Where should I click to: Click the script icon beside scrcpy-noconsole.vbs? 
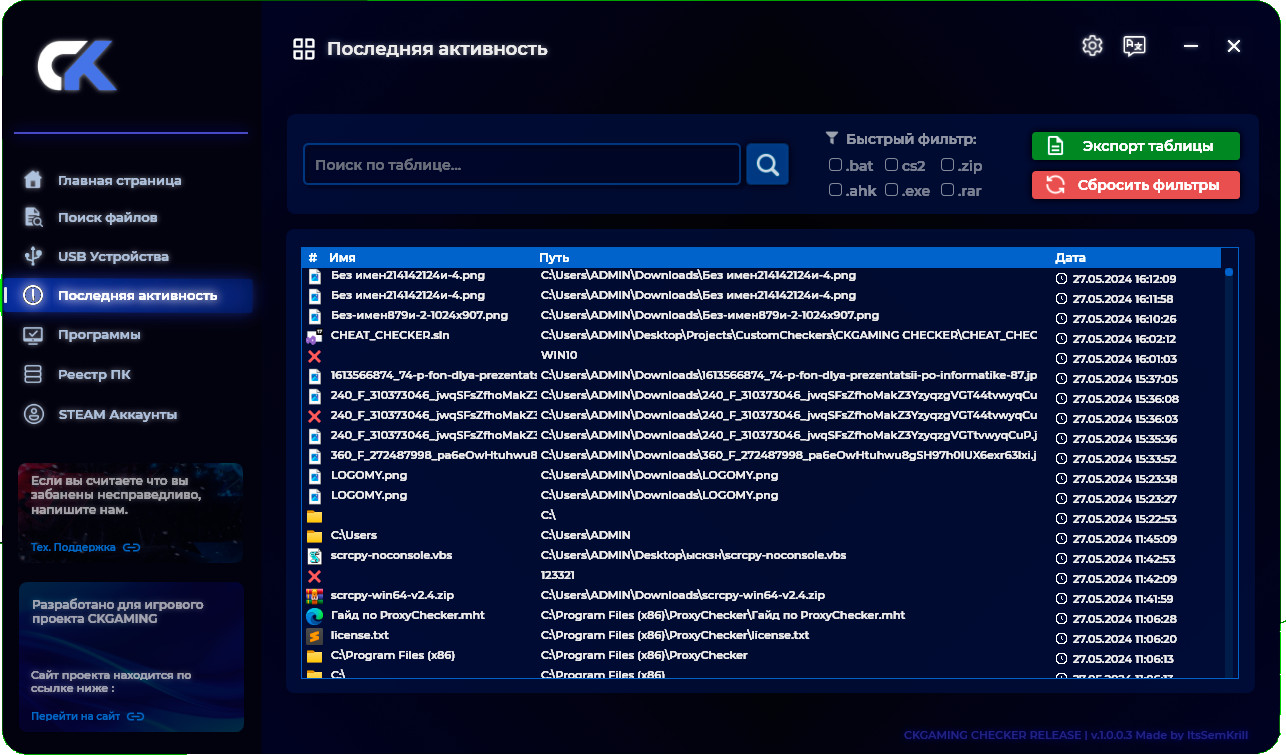point(314,556)
